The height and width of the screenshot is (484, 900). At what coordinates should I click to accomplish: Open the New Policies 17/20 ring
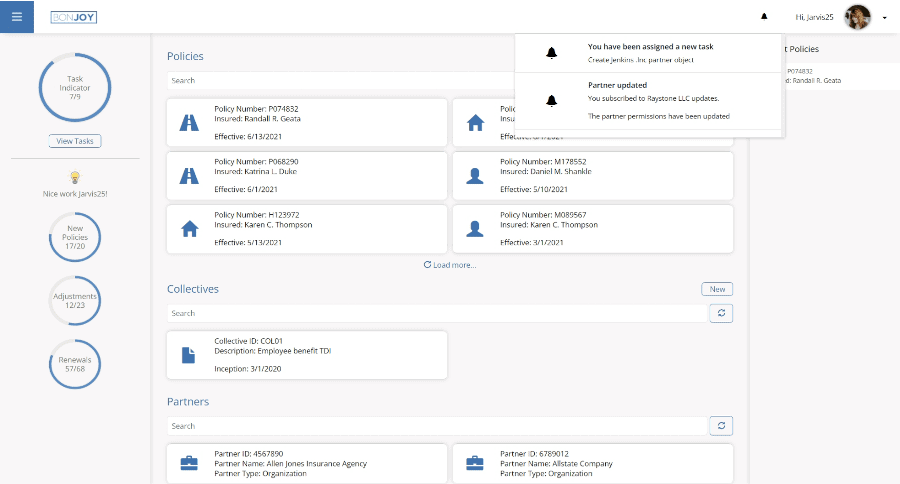tap(75, 237)
